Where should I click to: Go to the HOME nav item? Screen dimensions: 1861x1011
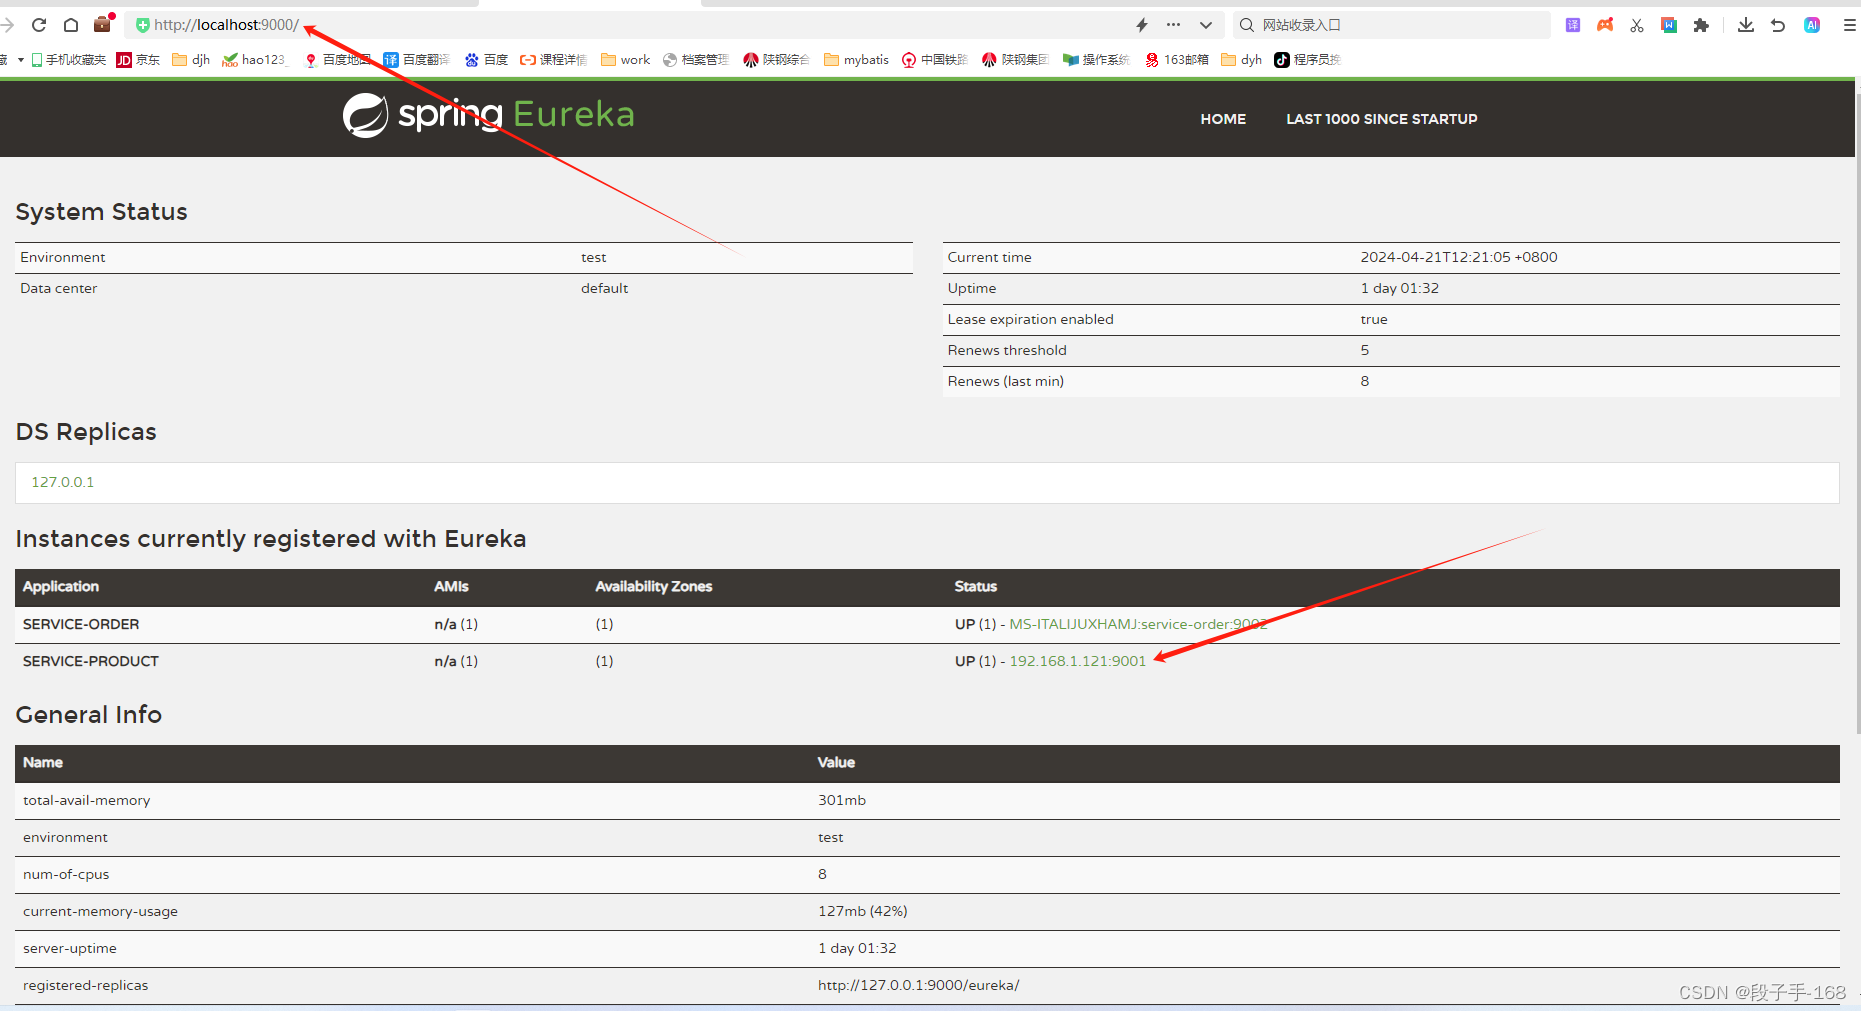1223,119
